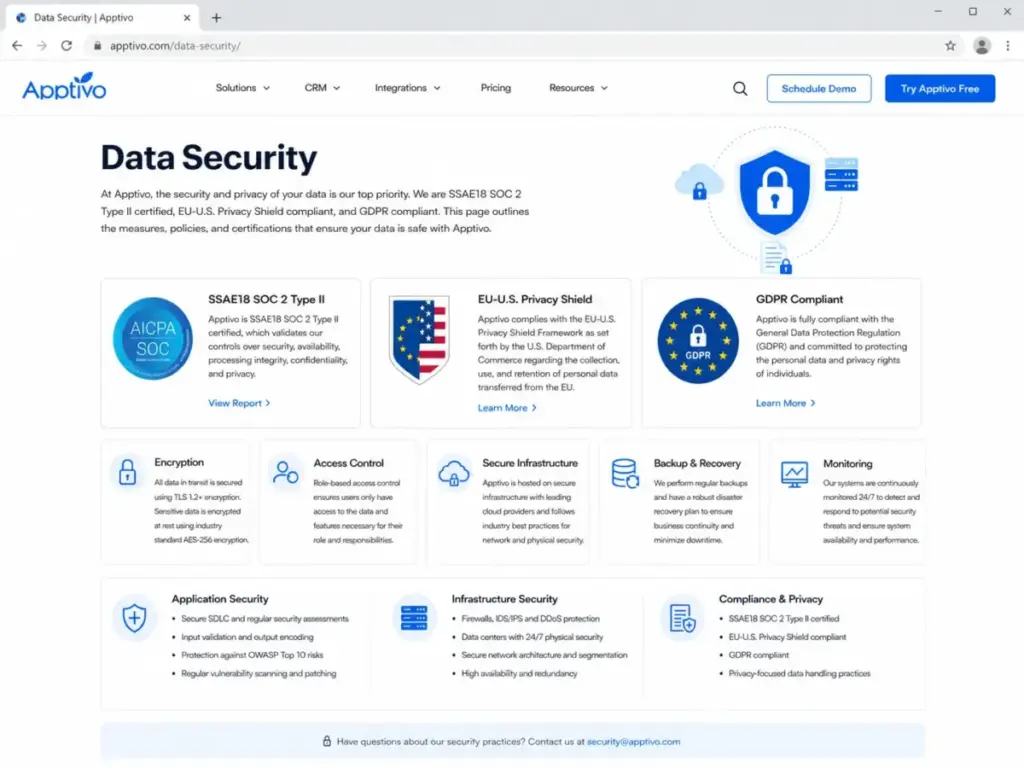The image size is (1024, 768).
Task: Click the Monitoring screen icon
Action: [794, 474]
